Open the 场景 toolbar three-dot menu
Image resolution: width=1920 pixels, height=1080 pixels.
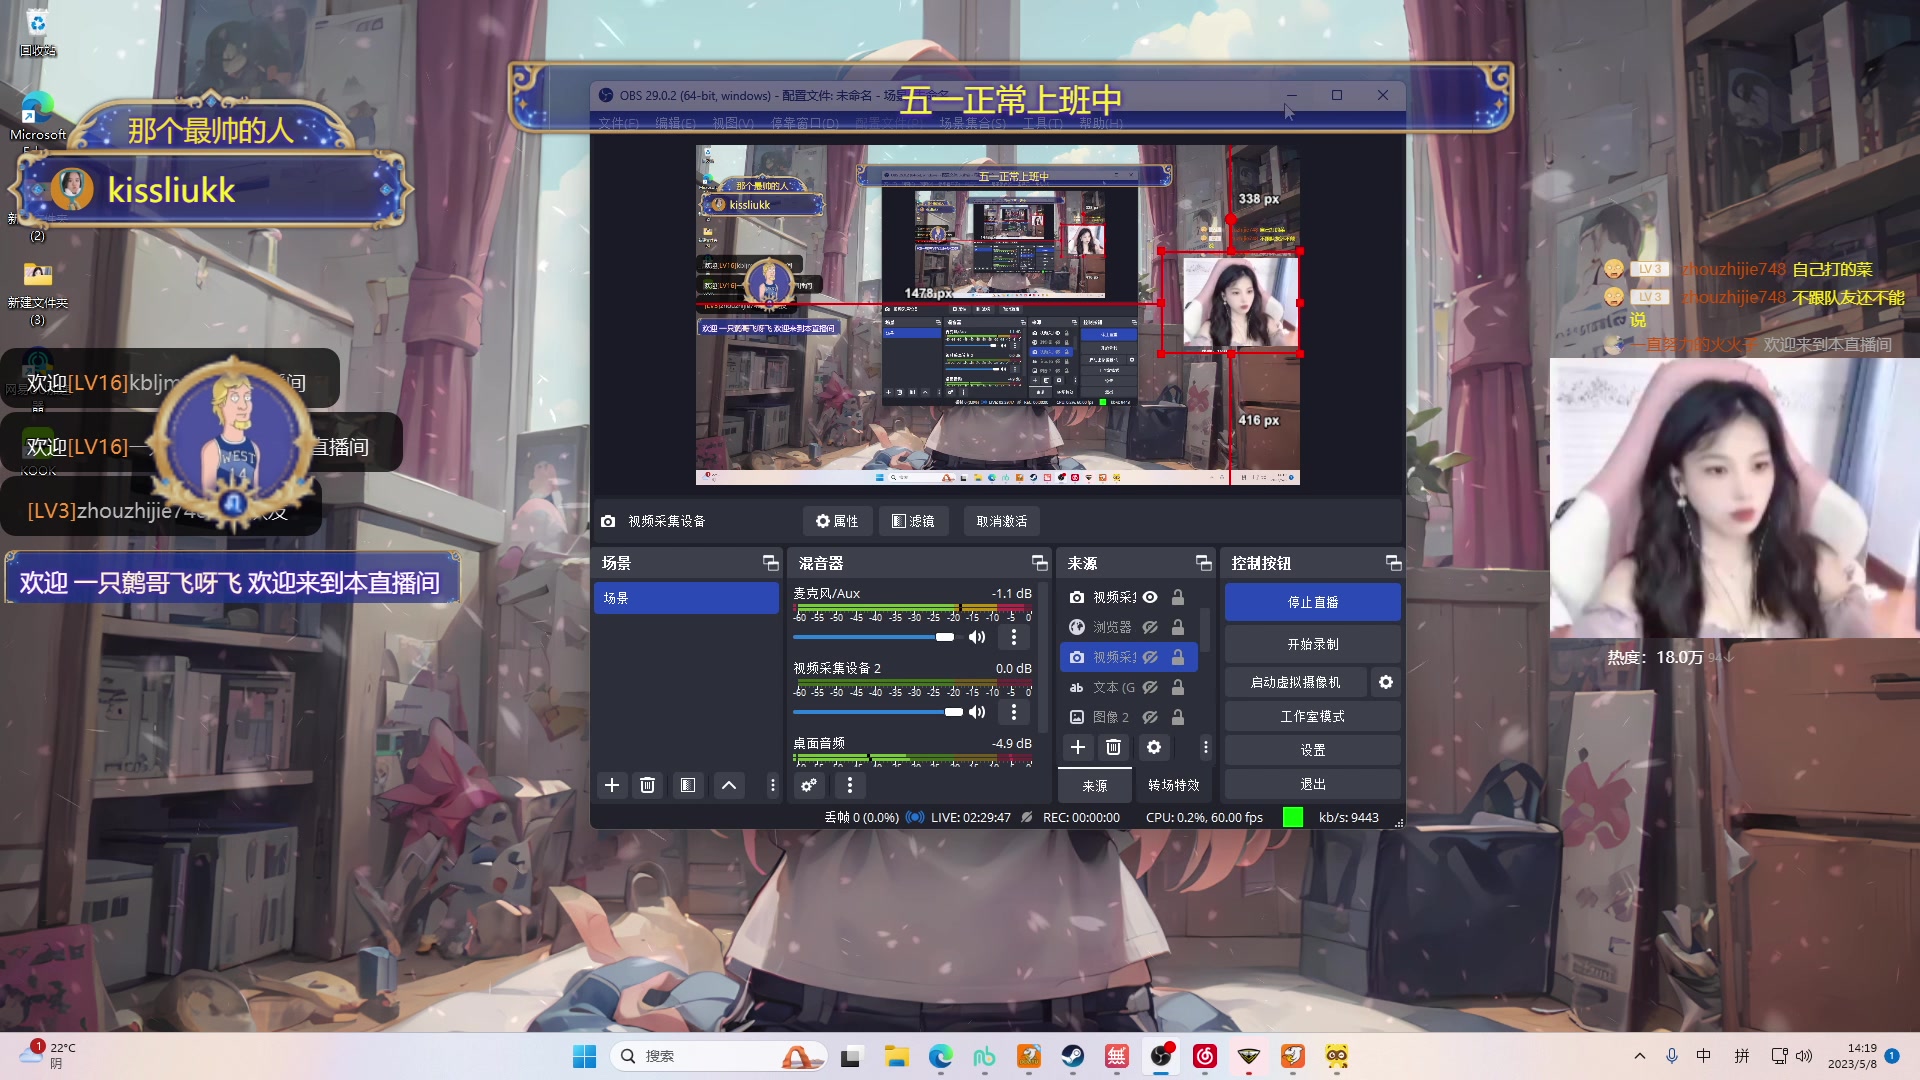click(772, 785)
